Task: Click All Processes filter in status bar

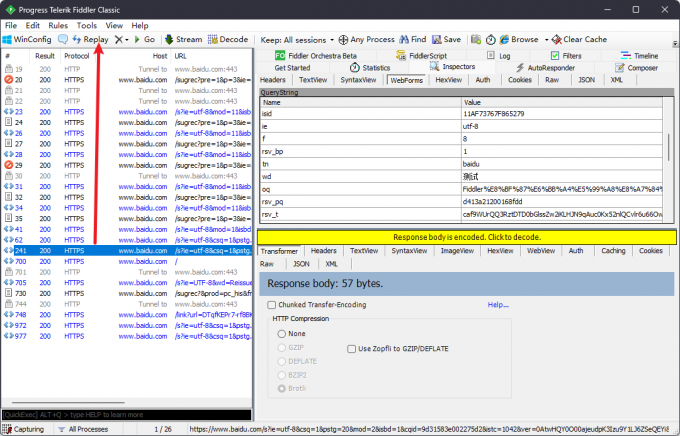Action: (x=83, y=429)
